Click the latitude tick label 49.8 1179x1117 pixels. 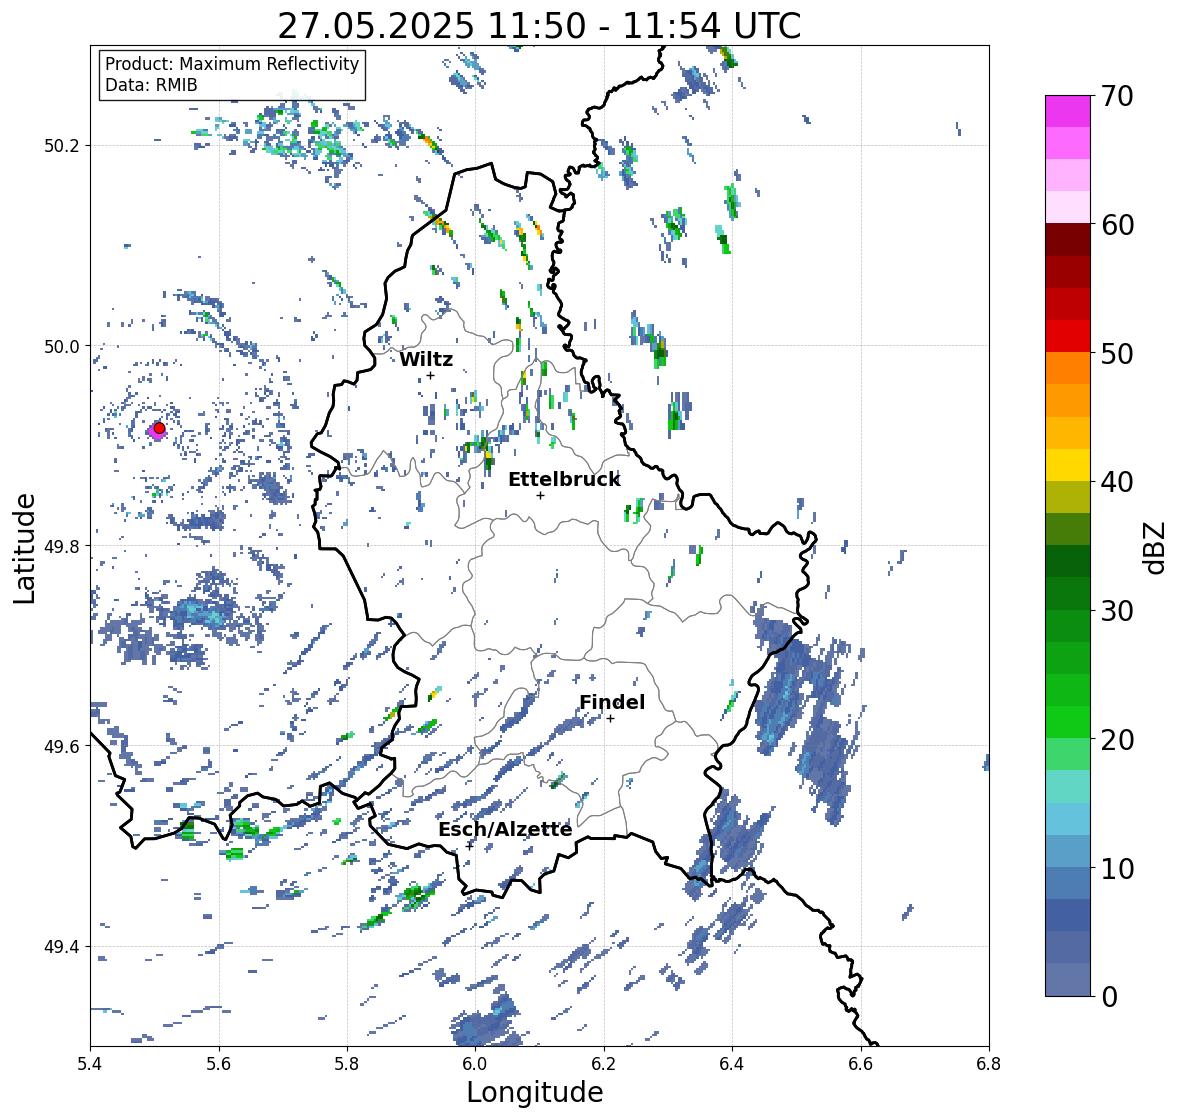click(x=61, y=546)
